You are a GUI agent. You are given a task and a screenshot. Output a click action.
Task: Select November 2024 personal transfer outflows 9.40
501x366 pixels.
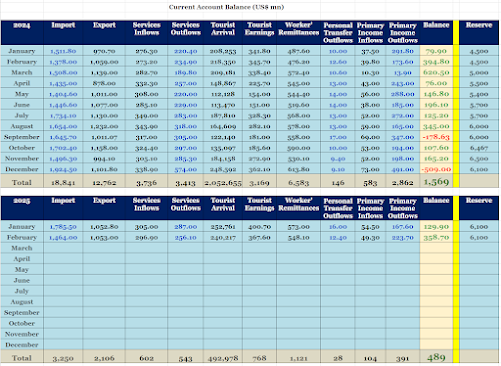pos(338,159)
